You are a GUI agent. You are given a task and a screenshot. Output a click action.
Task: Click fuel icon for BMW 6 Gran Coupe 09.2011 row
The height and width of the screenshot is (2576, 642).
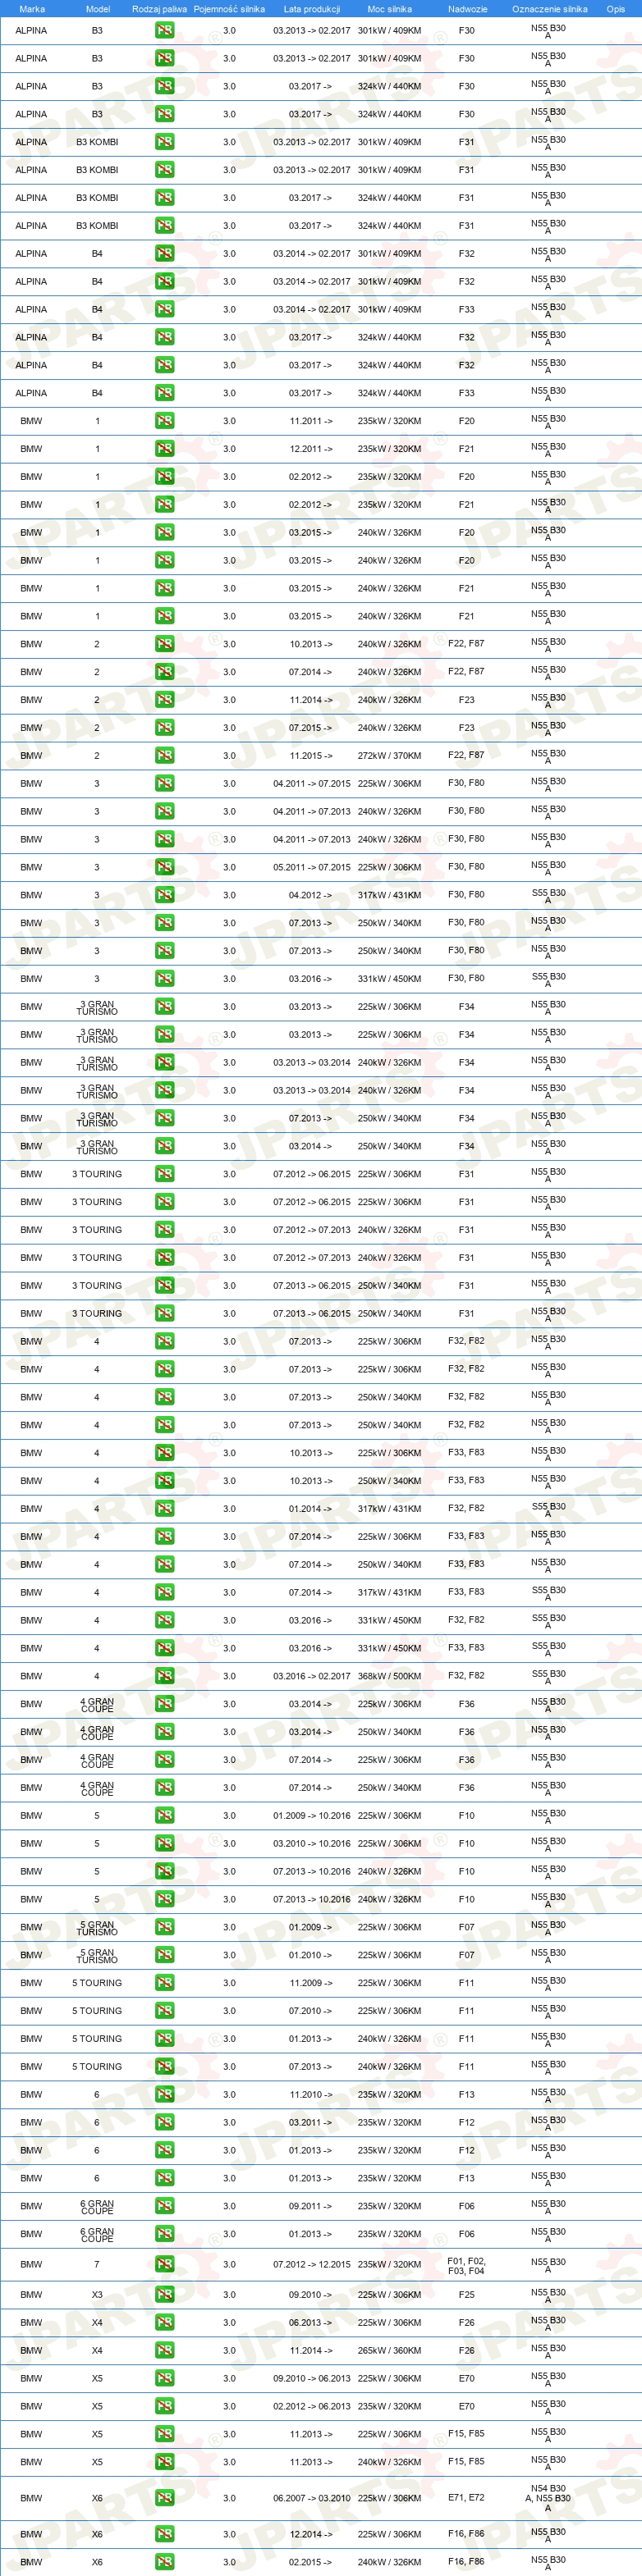165,2206
